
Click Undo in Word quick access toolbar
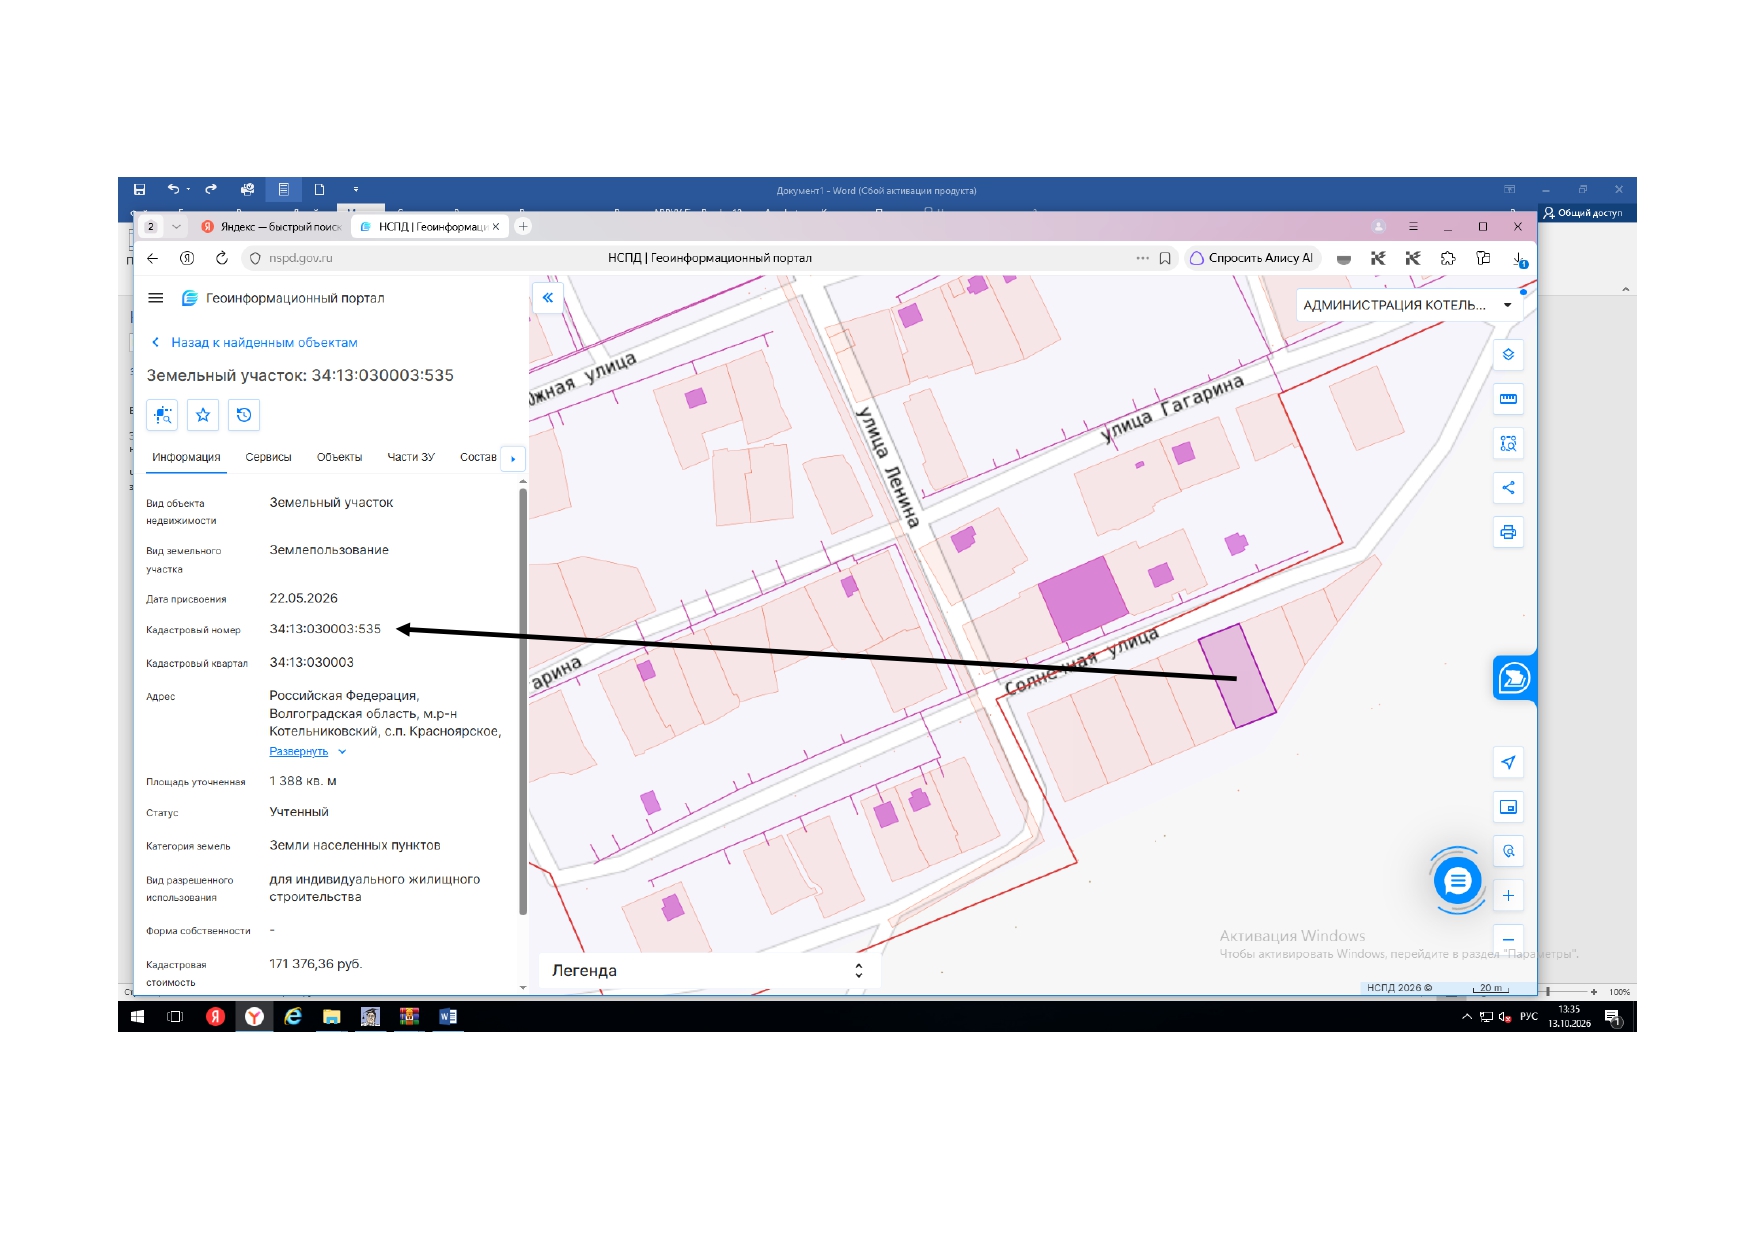[174, 189]
